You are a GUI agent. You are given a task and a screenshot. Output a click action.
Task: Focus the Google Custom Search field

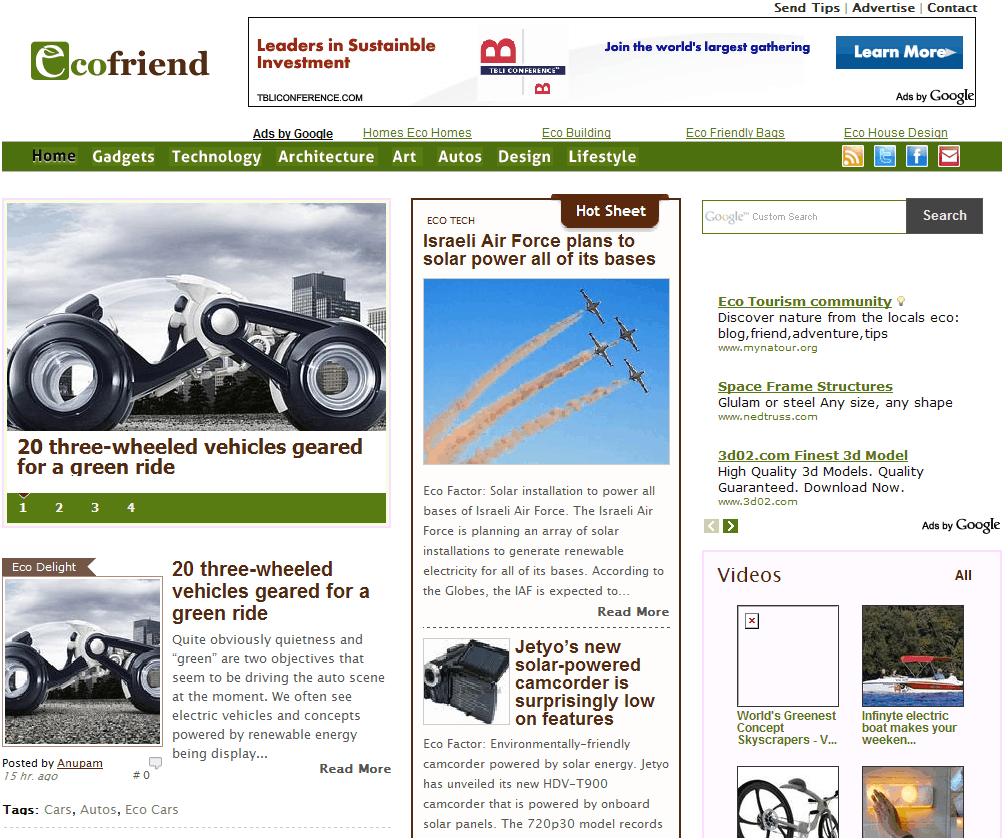point(804,216)
